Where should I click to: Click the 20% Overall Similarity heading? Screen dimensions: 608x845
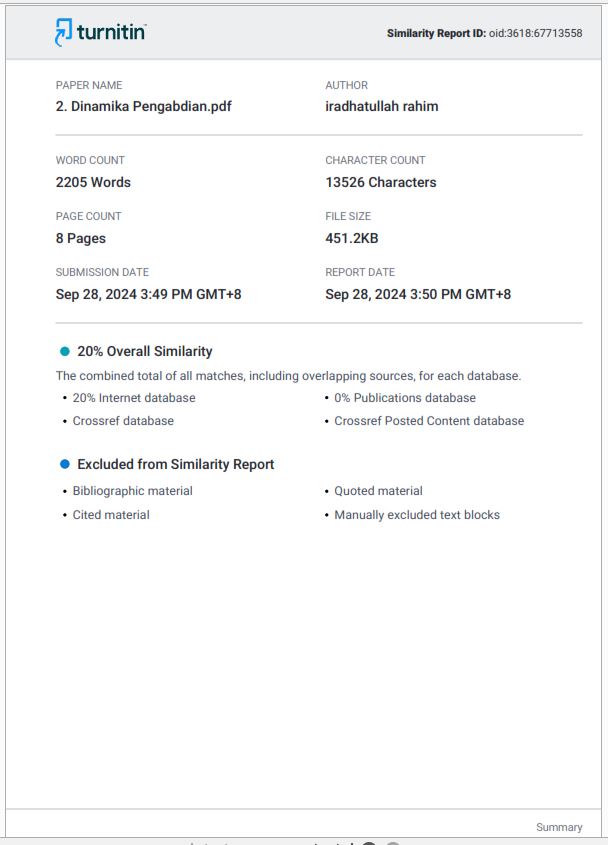tap(144, 351)
